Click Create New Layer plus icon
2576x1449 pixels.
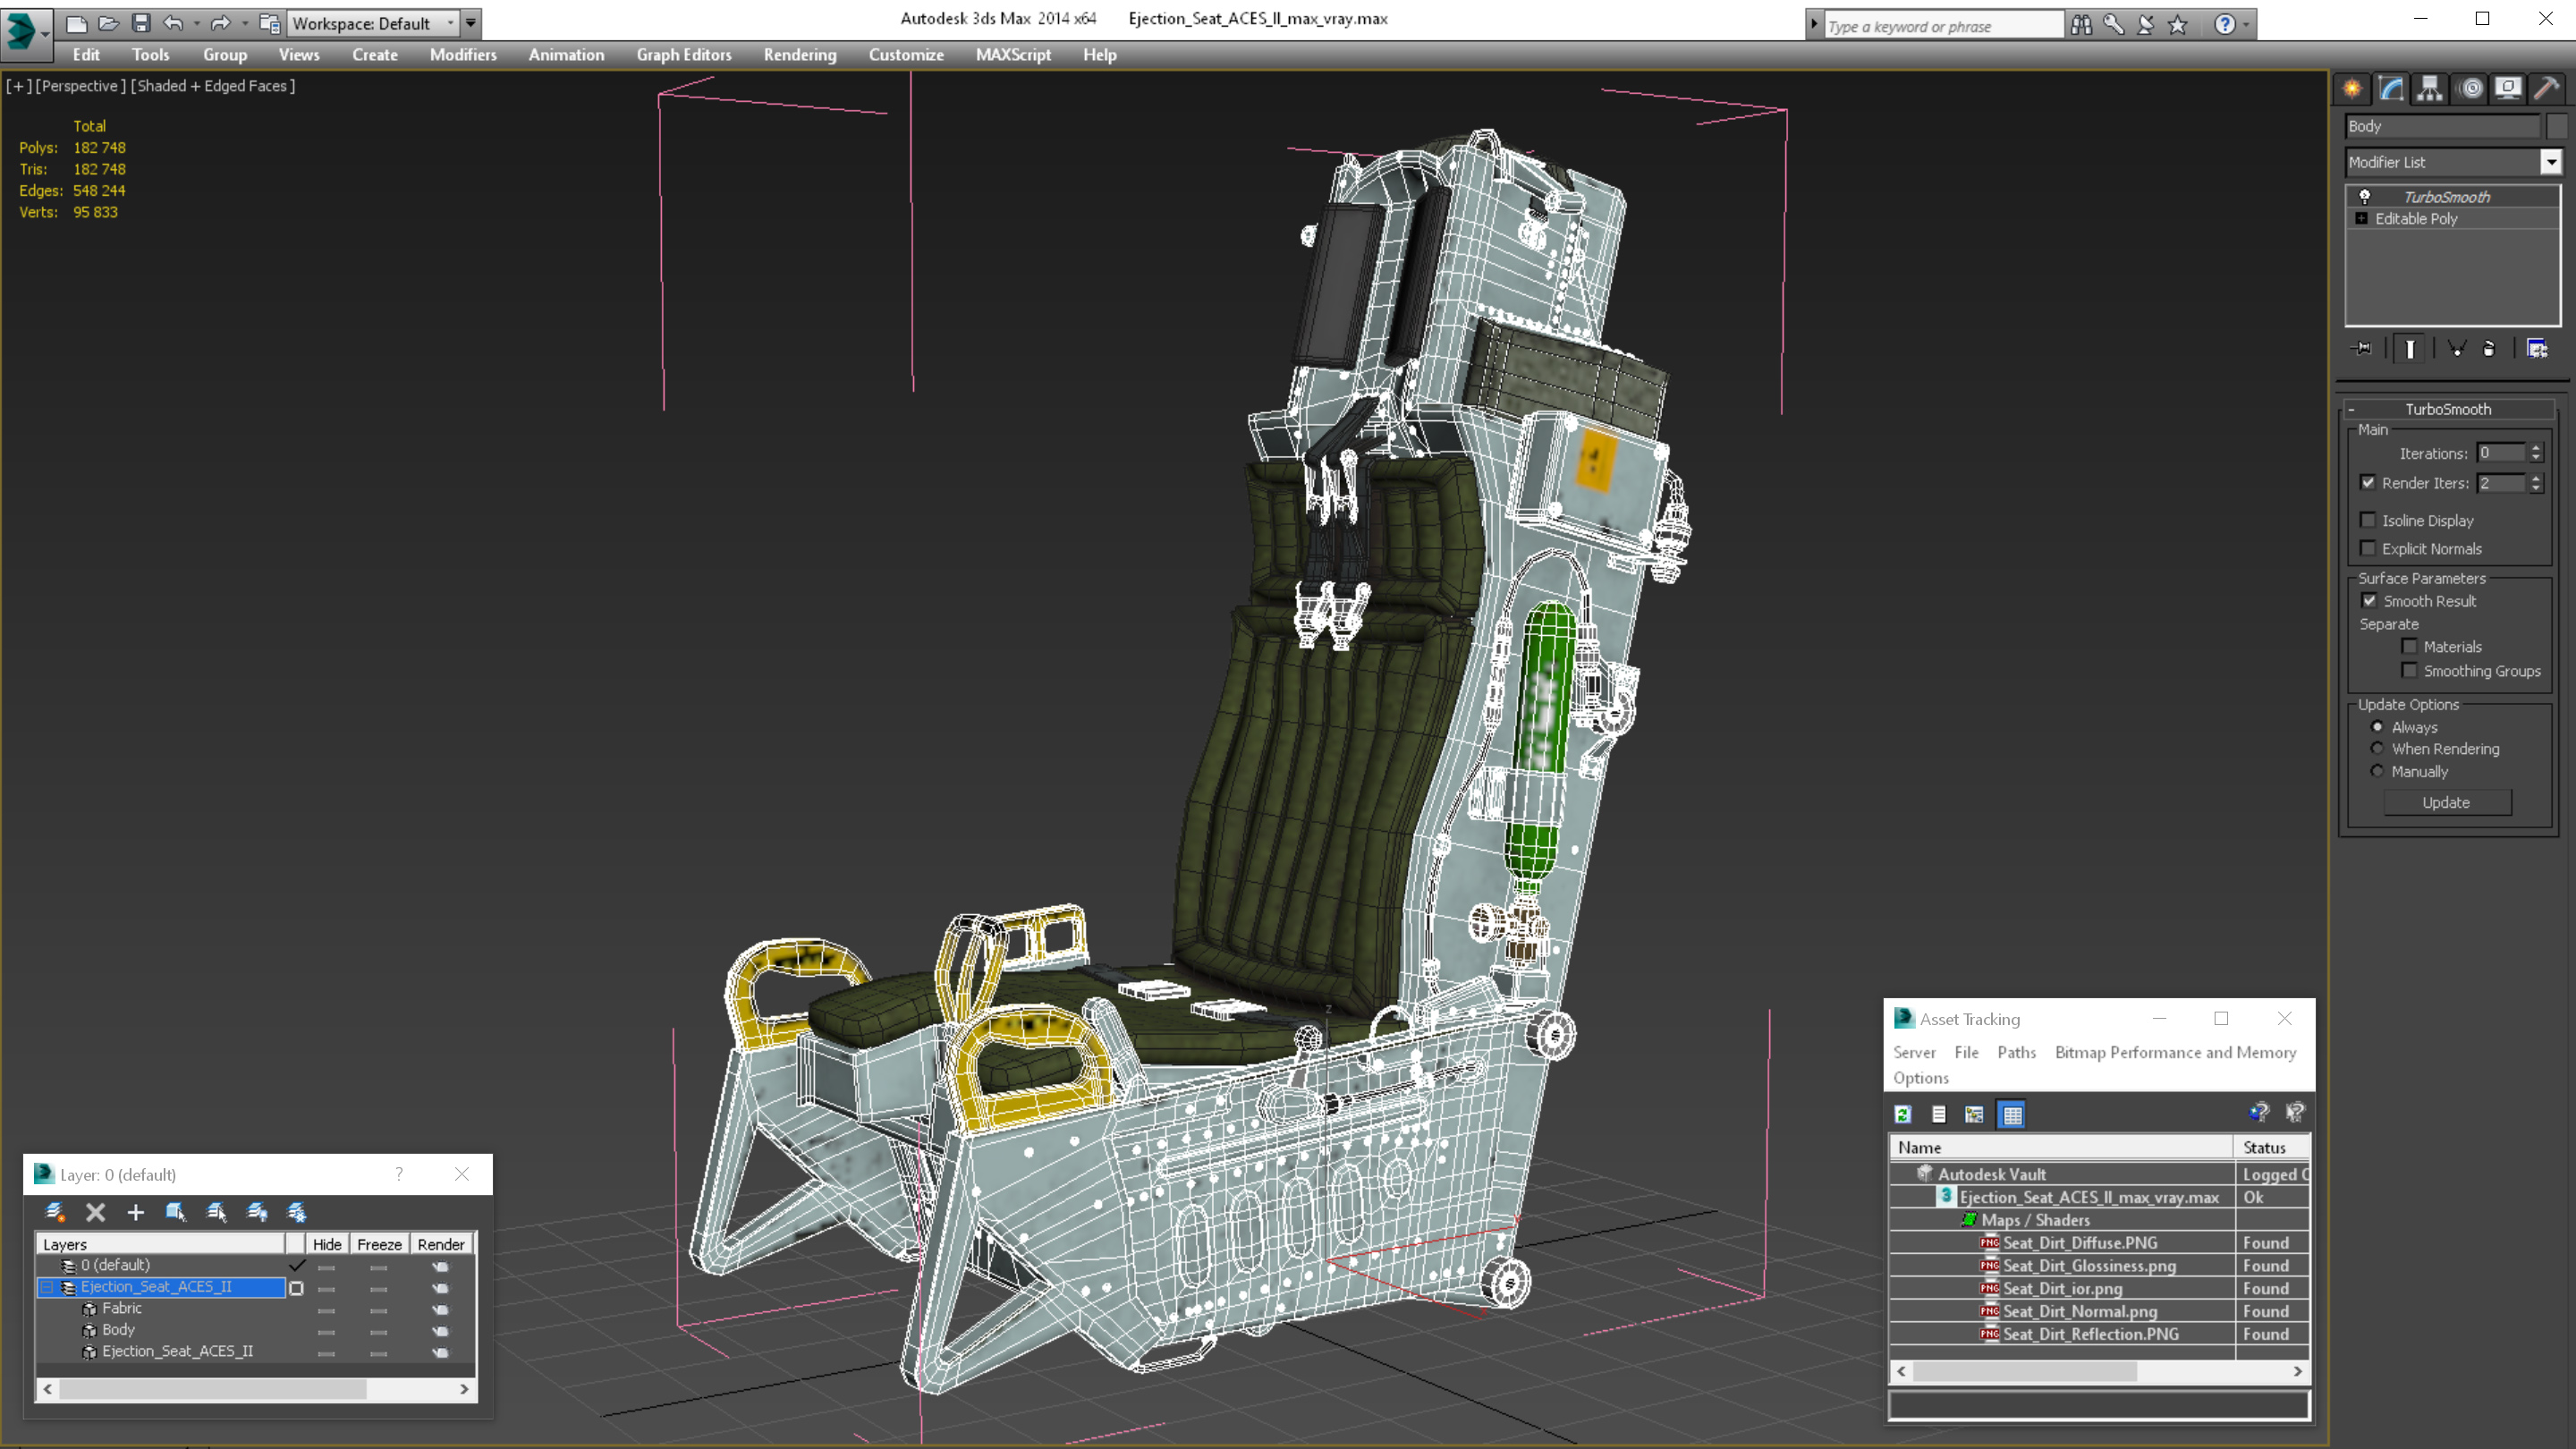point(136,1212)
